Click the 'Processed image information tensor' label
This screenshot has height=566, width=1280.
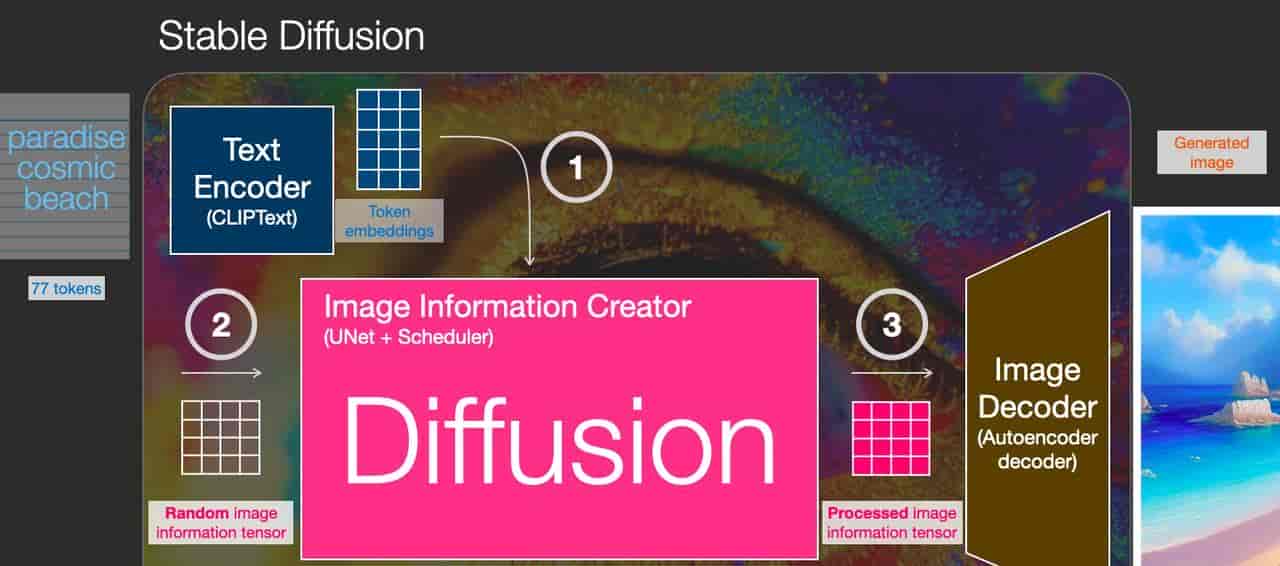click(892, 522)
